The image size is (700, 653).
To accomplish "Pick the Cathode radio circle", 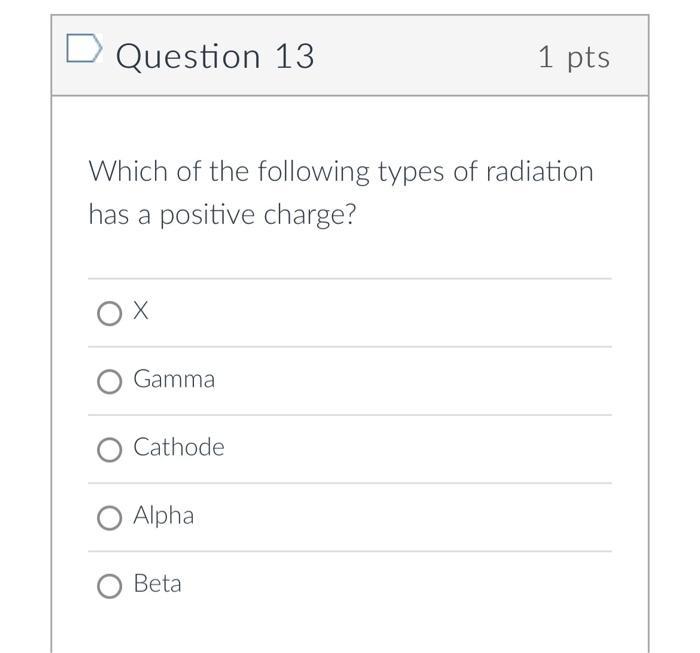I will 110,450.
